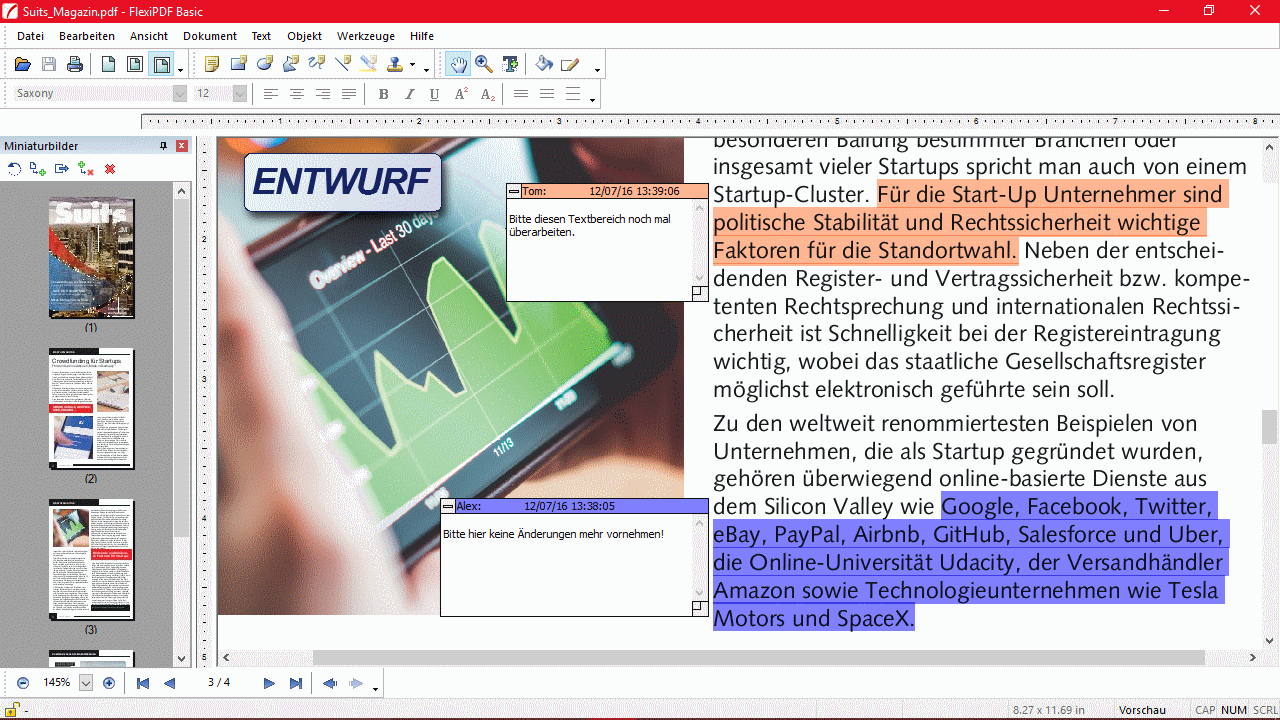Toggle bold text formatting
This screenshot has height=720, width=1280.
point(383,94)
